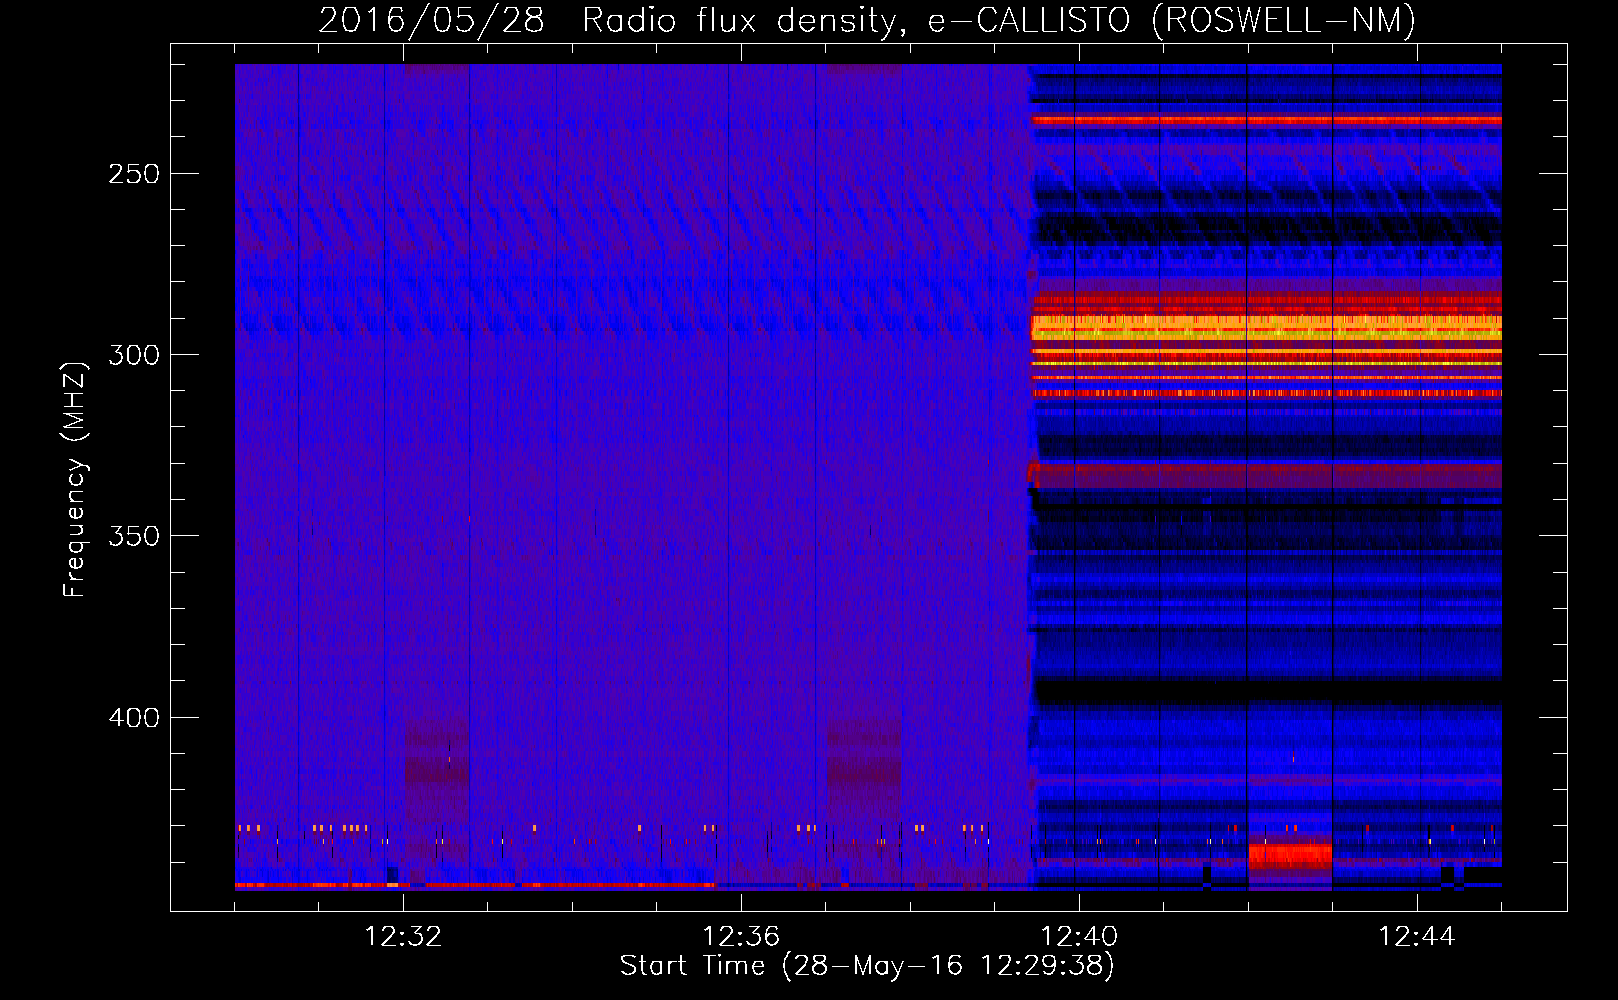Click the 12:36 time tick label
1618x1000 pixels.
click(741, 937)
